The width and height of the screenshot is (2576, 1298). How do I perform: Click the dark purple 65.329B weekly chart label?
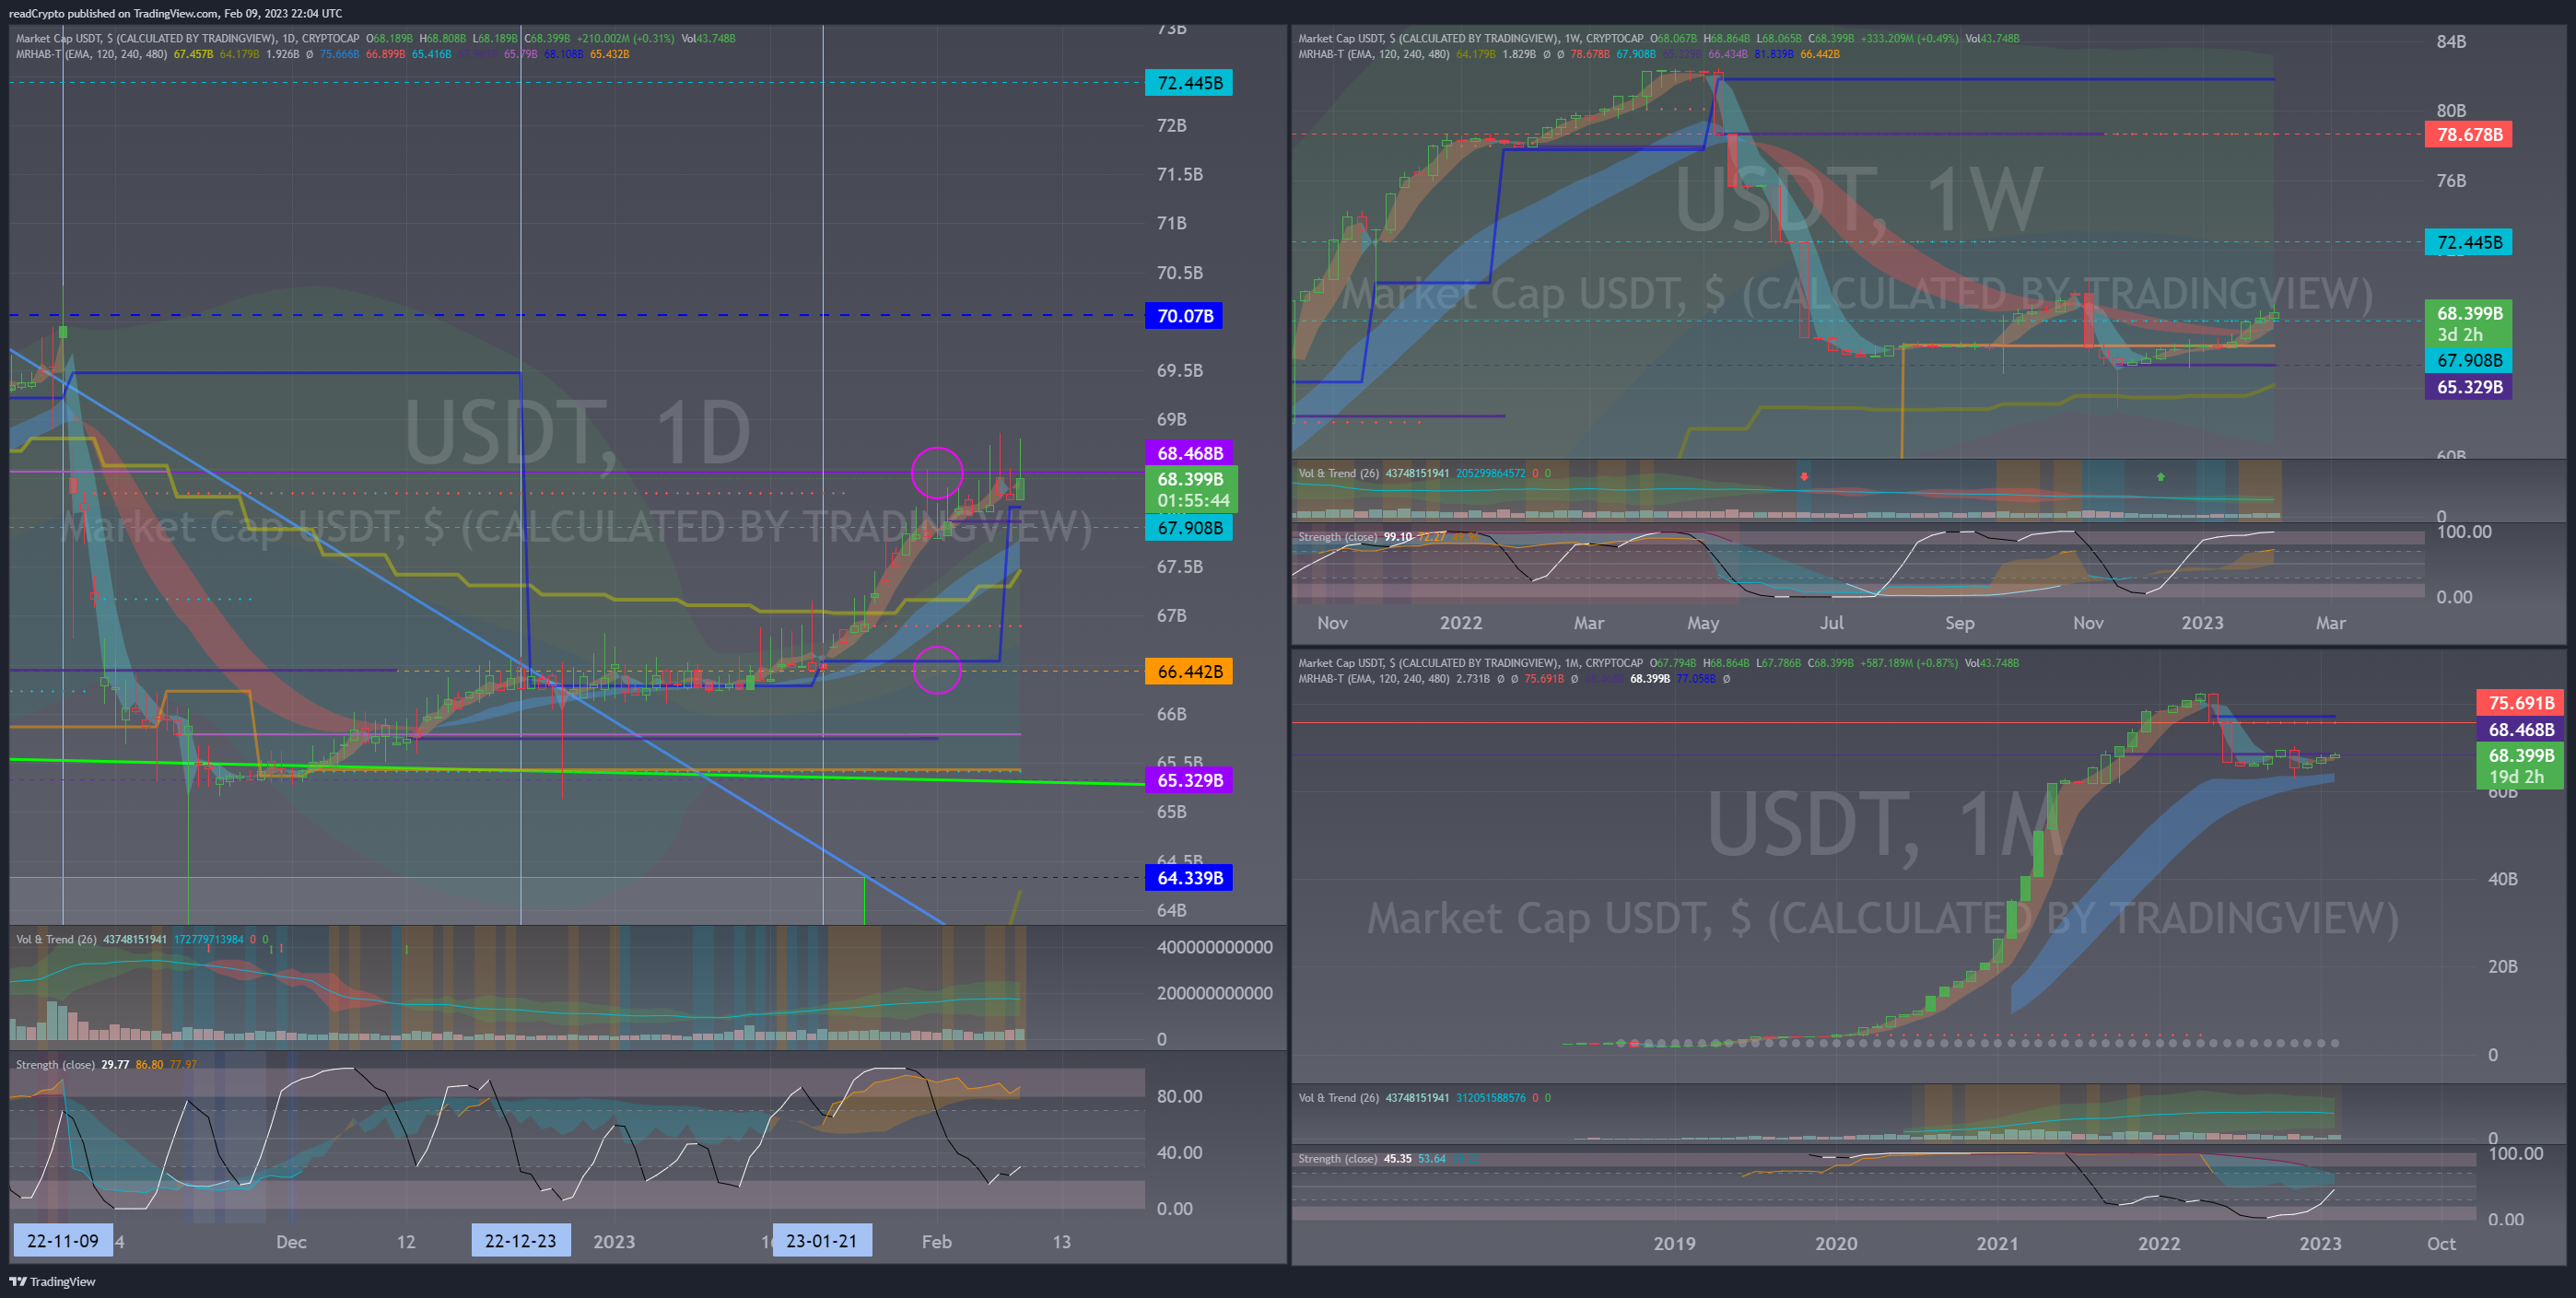coord(2468,387)
